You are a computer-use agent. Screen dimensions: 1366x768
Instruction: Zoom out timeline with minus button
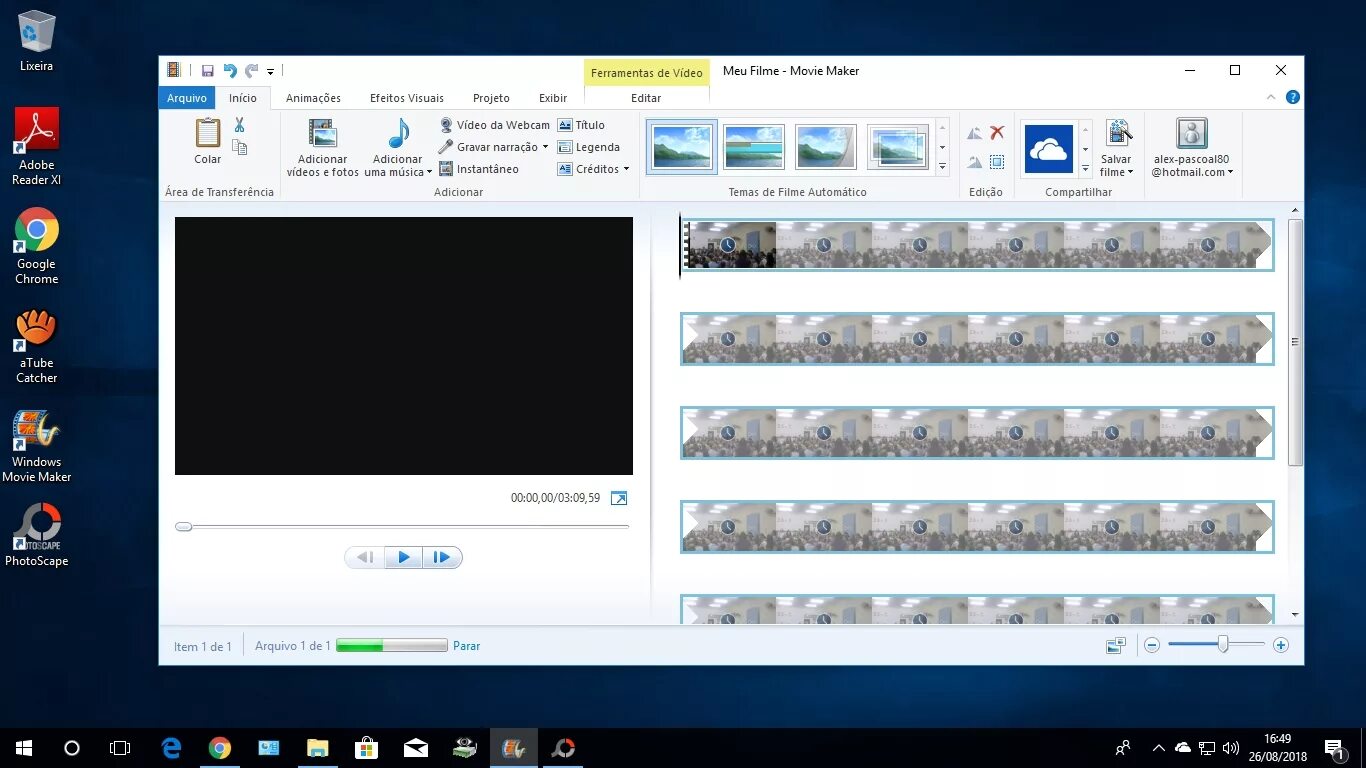coord(1152,646)
